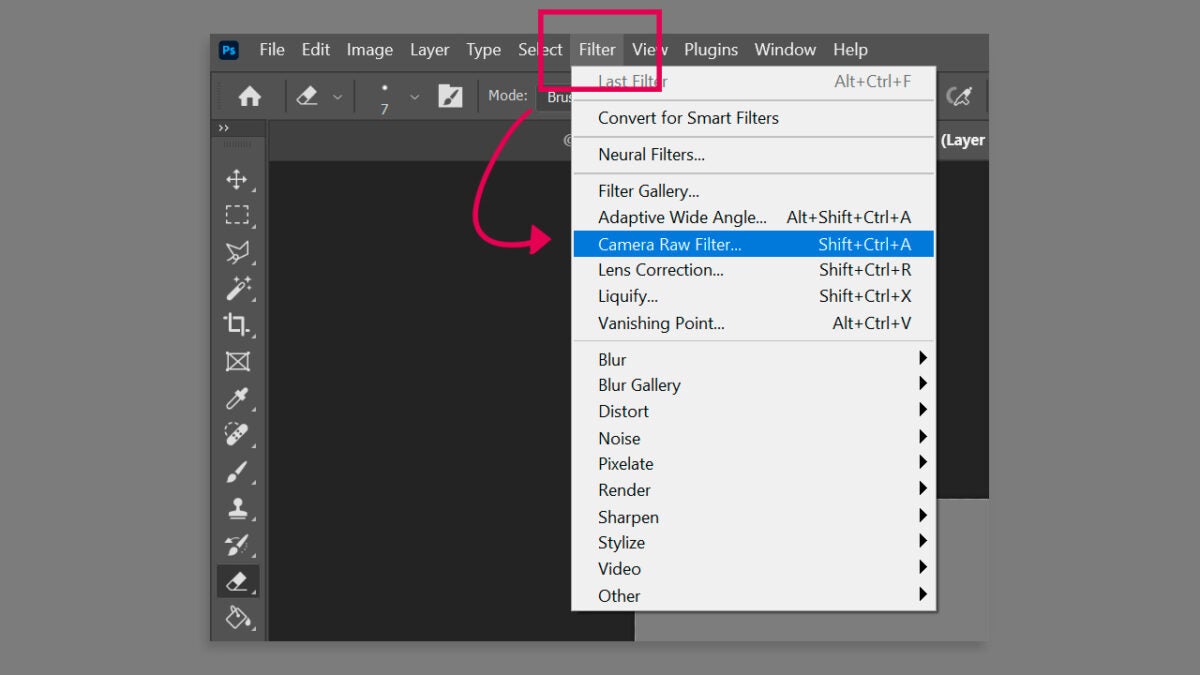Screen dimensions: 1200x675
Task: Open the Layer menu
Action: (x=429, y=50)
